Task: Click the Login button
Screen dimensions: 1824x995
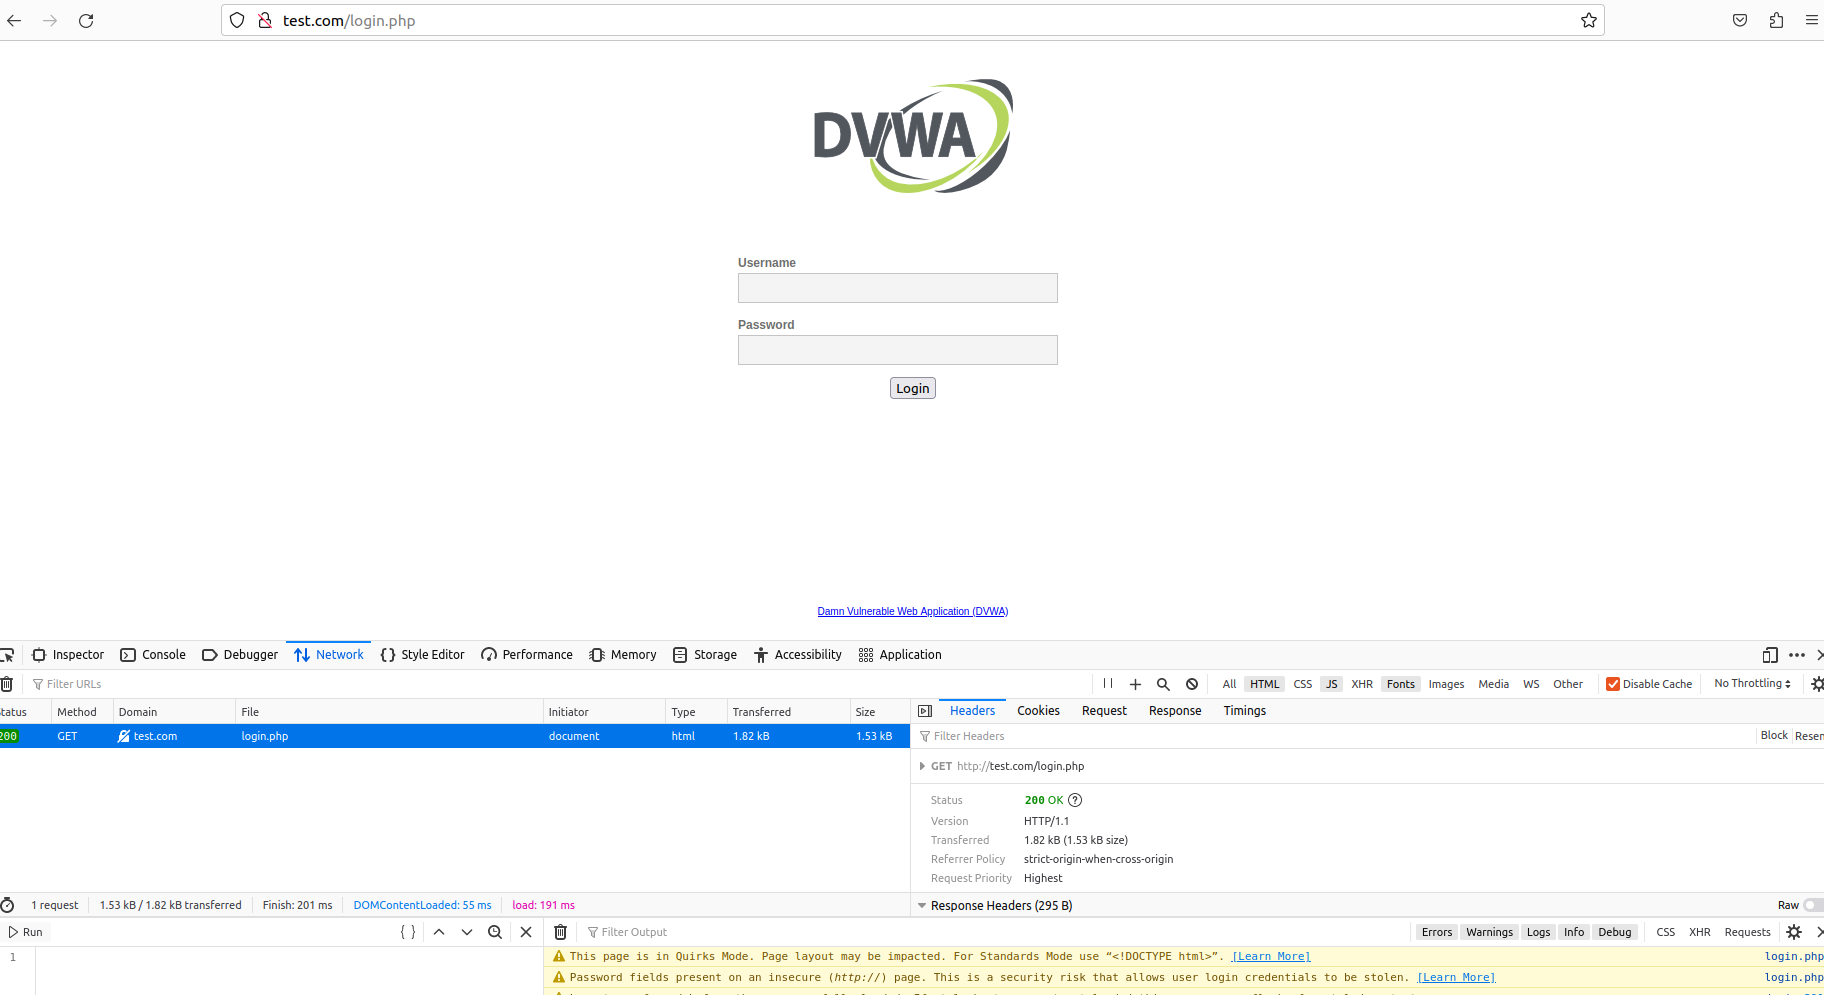Action: [x=912, y=388]
